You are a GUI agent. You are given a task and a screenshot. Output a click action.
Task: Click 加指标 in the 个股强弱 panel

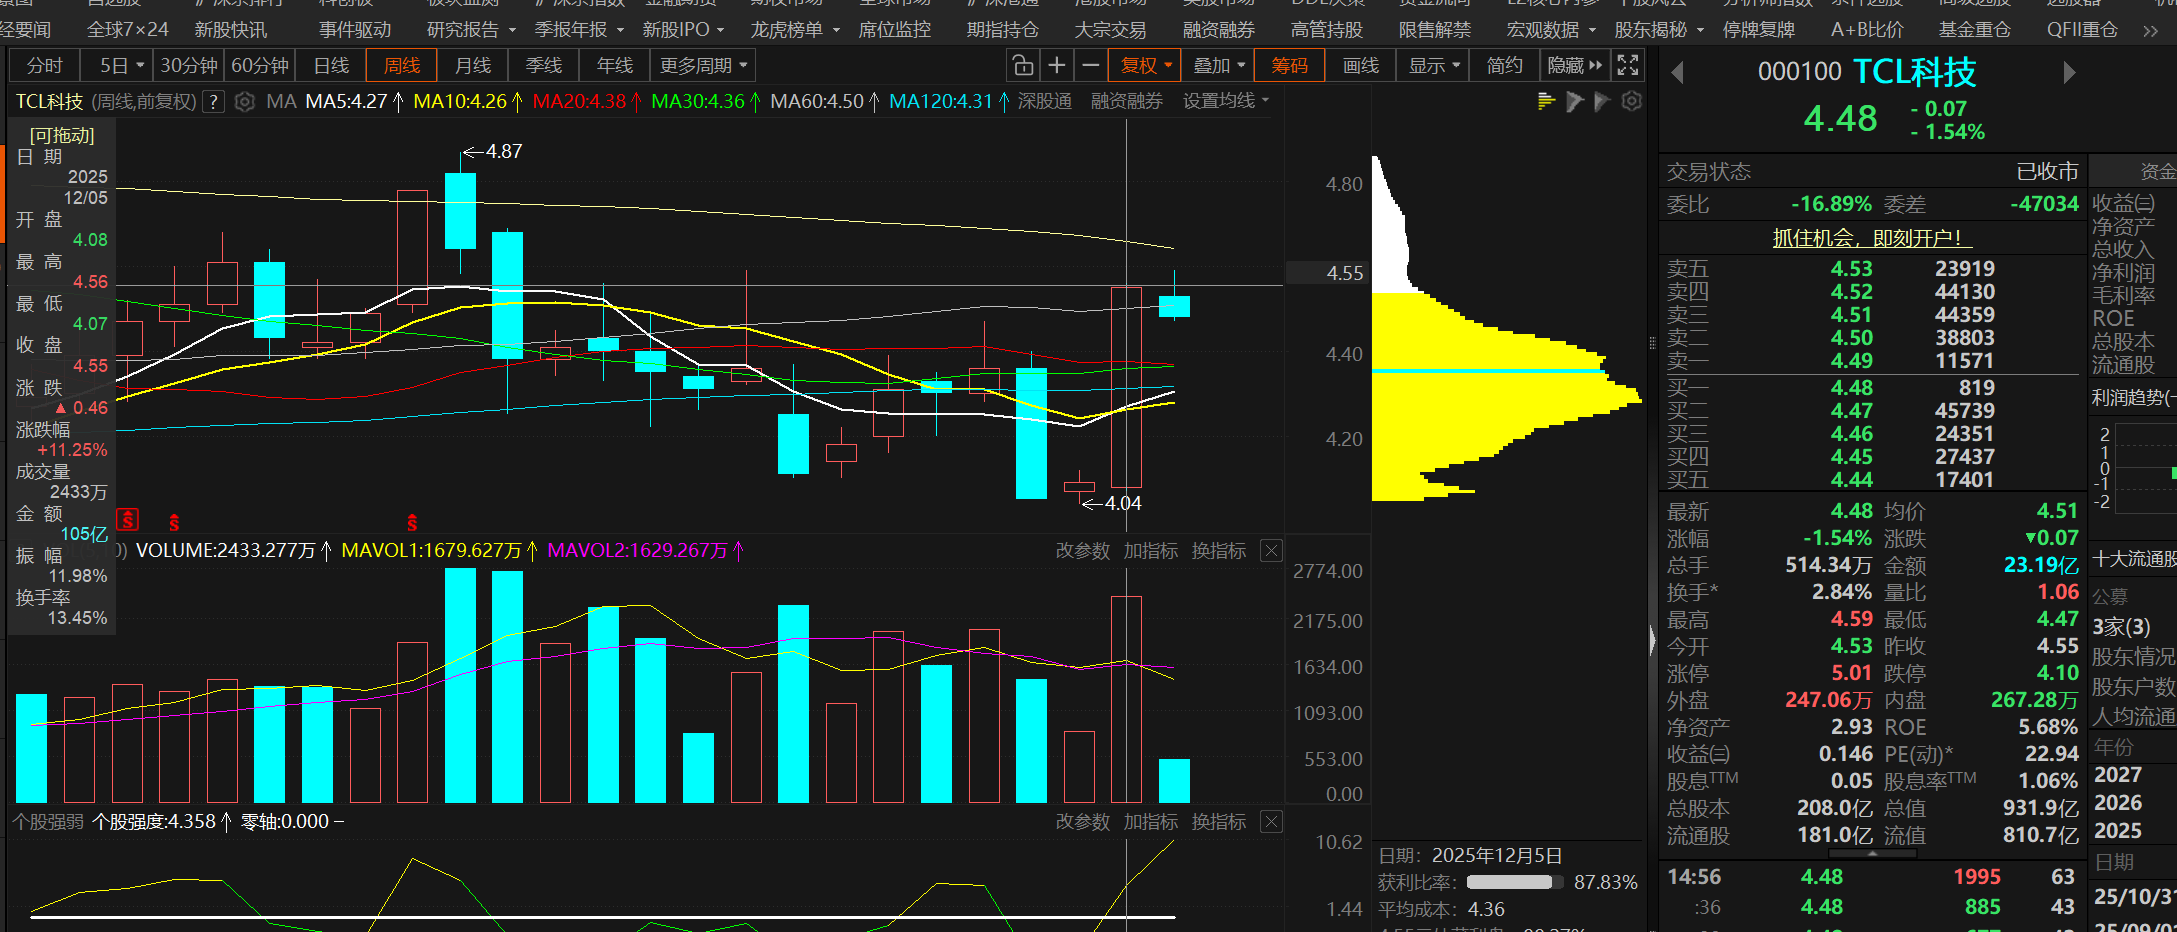(x=1151, y=822)
